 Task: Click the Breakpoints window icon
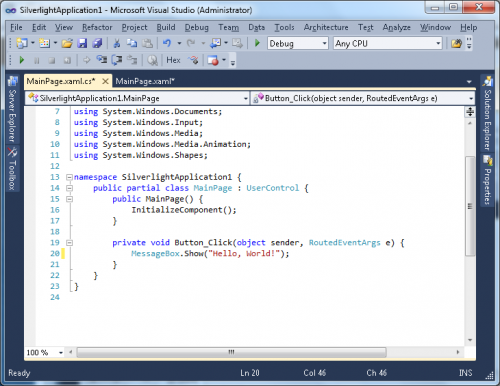(213, 60)
